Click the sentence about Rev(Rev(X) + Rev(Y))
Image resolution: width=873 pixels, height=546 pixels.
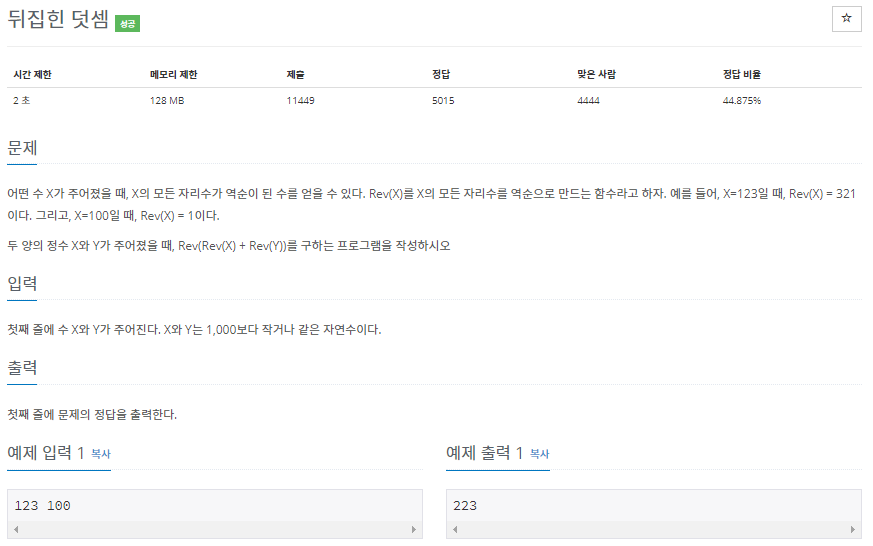[229, 245]
